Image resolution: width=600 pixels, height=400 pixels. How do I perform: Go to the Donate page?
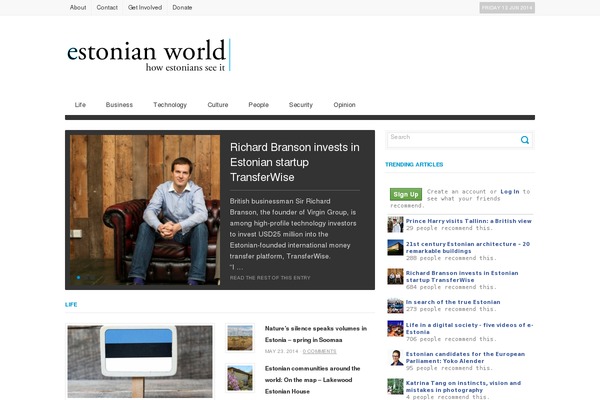[x=182, y=7]
